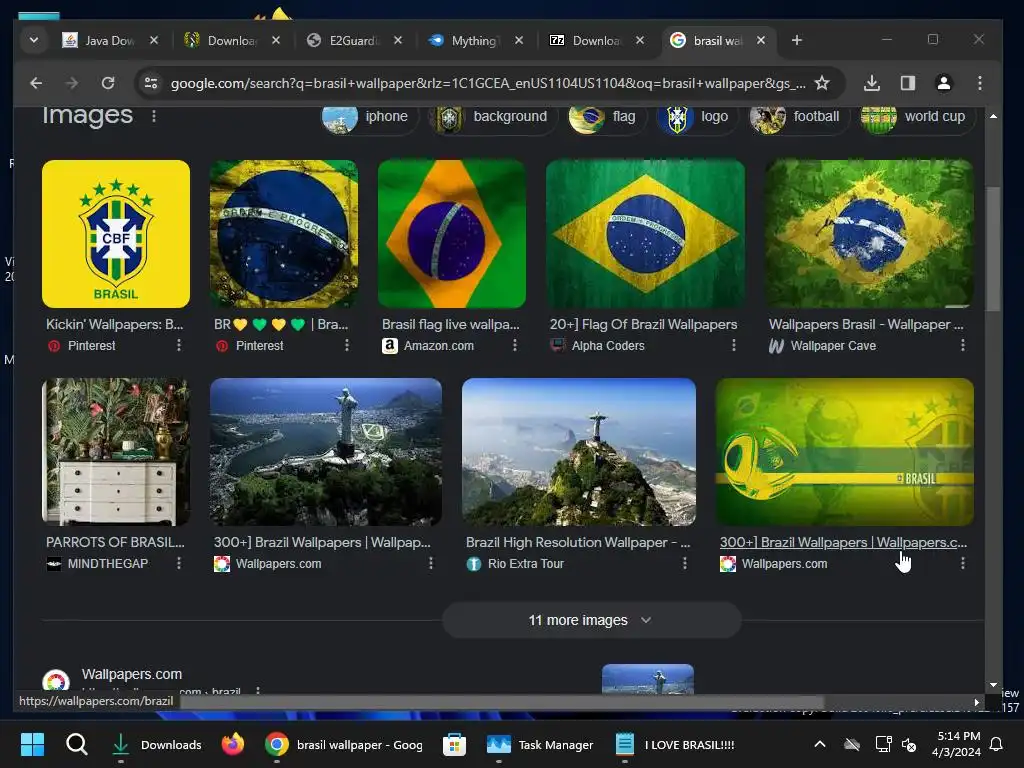Open options menu for Rio Extra Tour result
This screenshot has height=768, width=1024.
tap(684, 564)
